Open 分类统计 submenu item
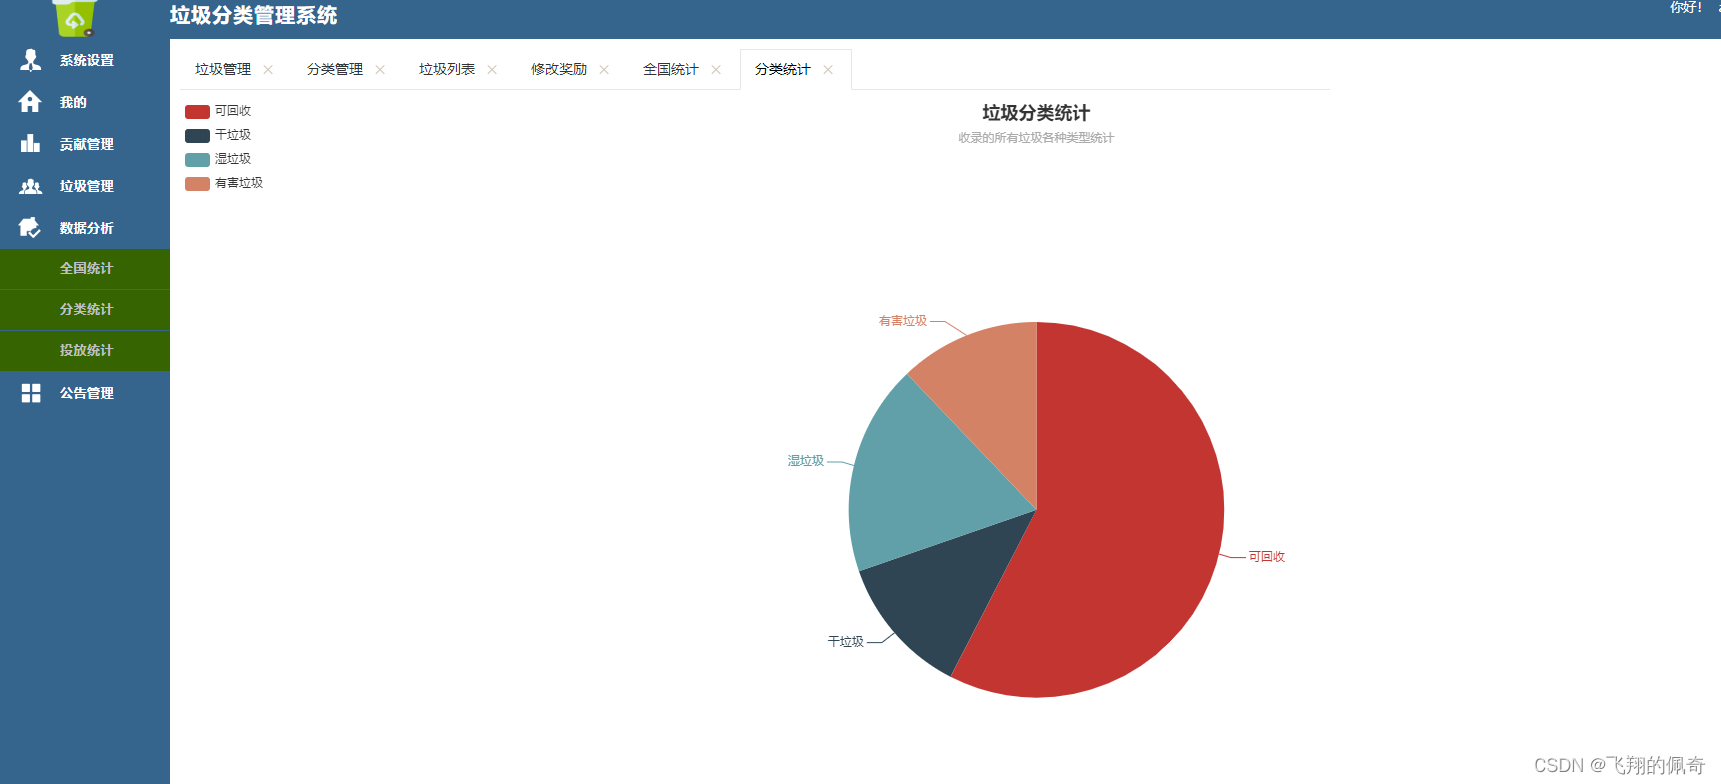Image resolution: width=1721 pixels, height=784 pixels. click(85, 310)
